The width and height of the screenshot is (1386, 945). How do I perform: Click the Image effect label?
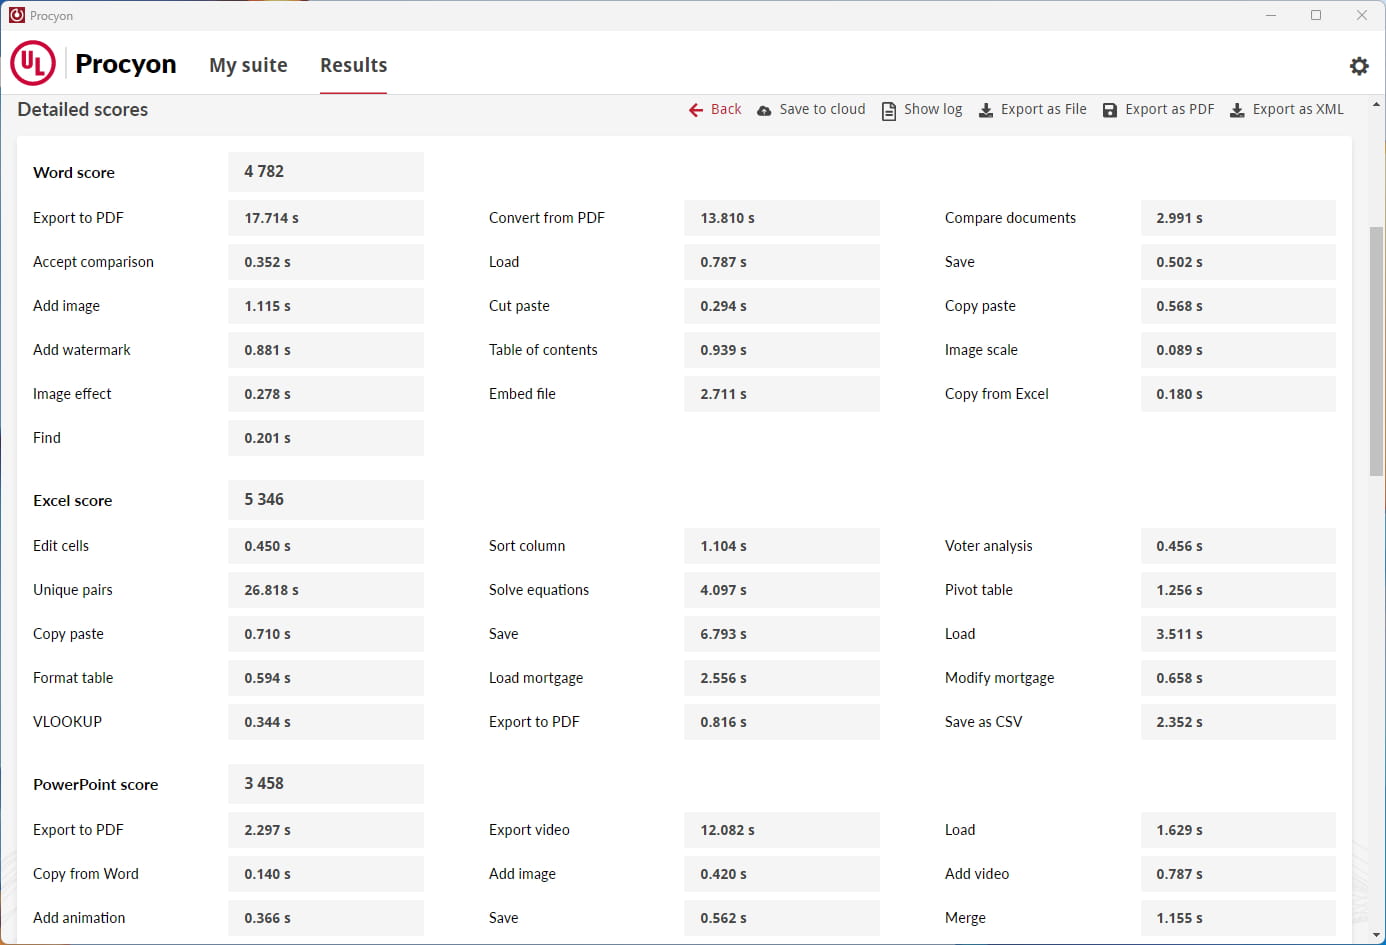coord(72,394)
